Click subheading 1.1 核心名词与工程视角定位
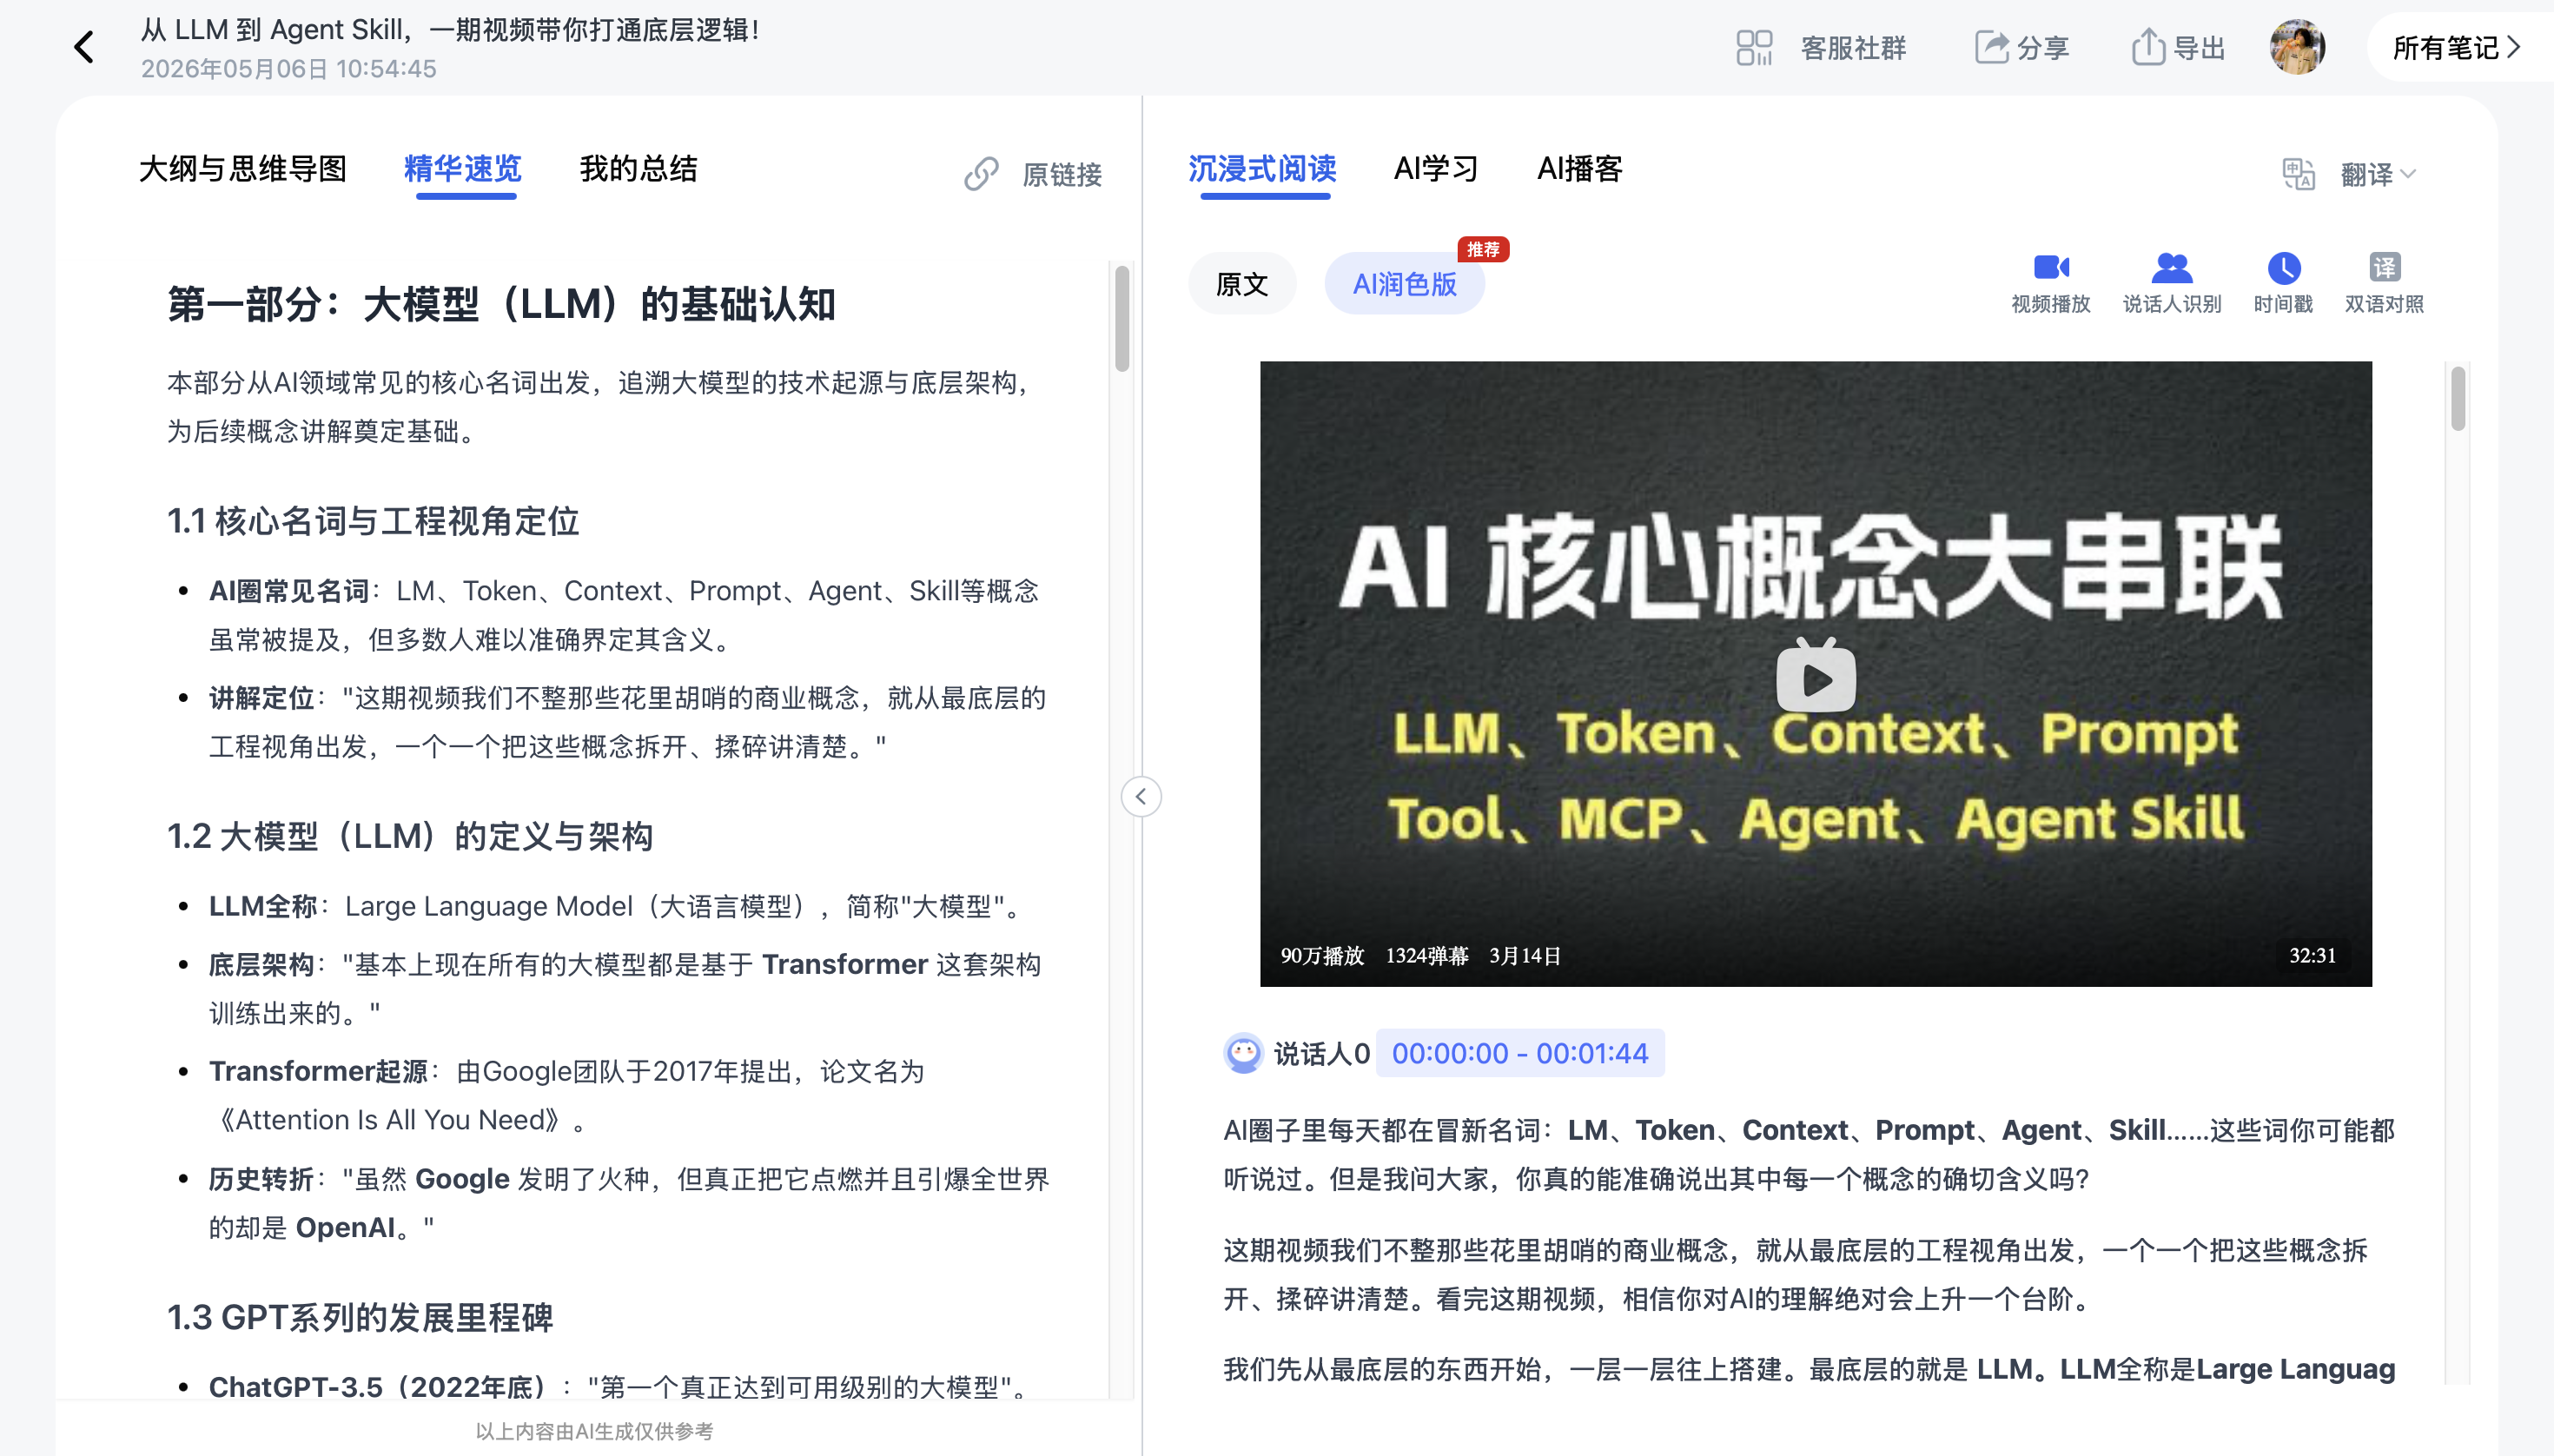 pyautogui.click(x=373, y=521)
